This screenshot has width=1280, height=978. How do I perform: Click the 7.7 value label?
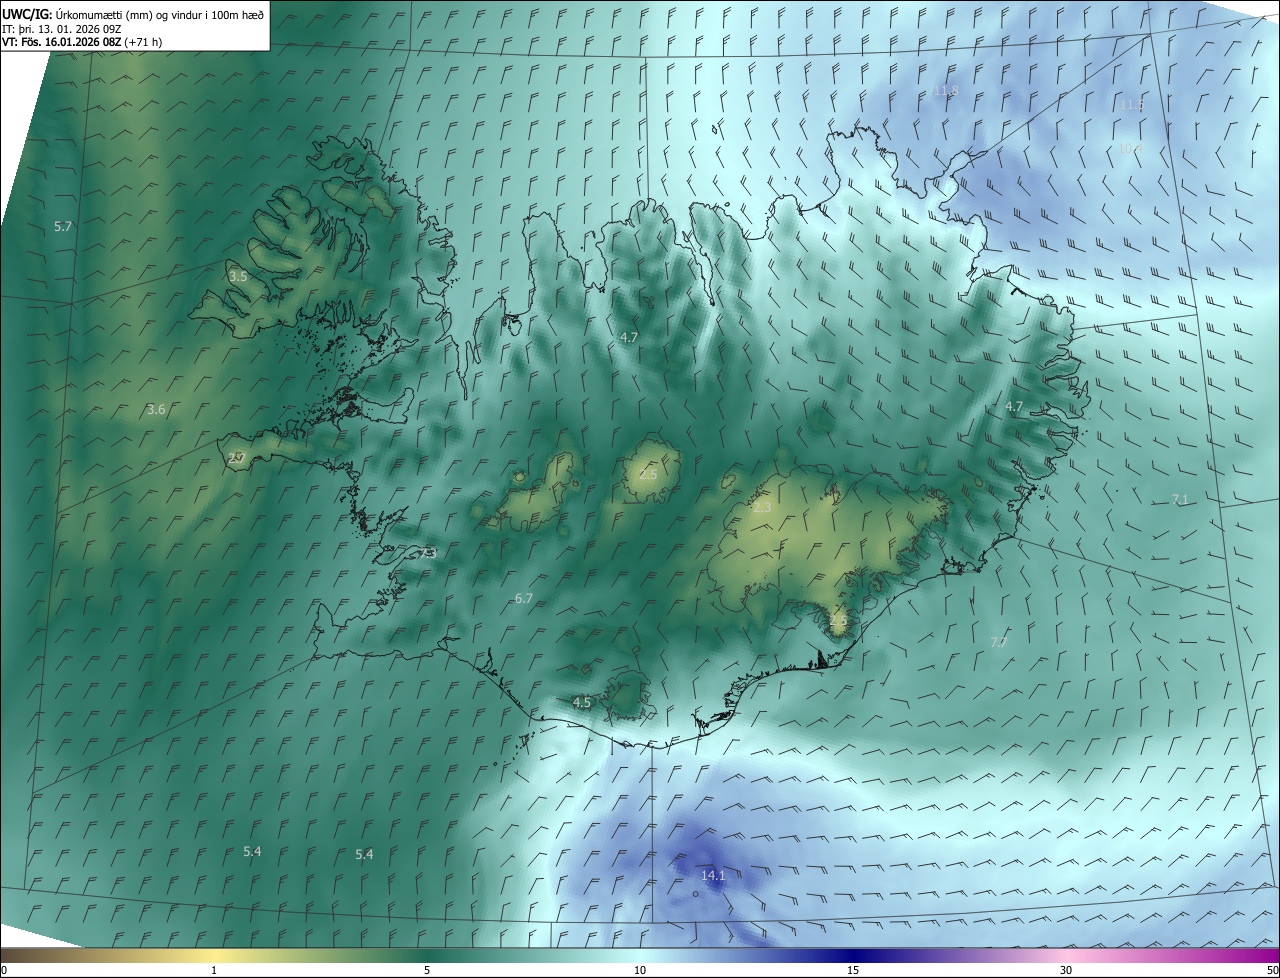pyautogui.click(x=999, y=642)
